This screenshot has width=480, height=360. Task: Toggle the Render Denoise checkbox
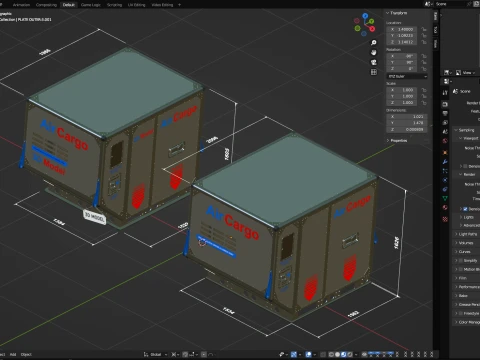point(465,209)
